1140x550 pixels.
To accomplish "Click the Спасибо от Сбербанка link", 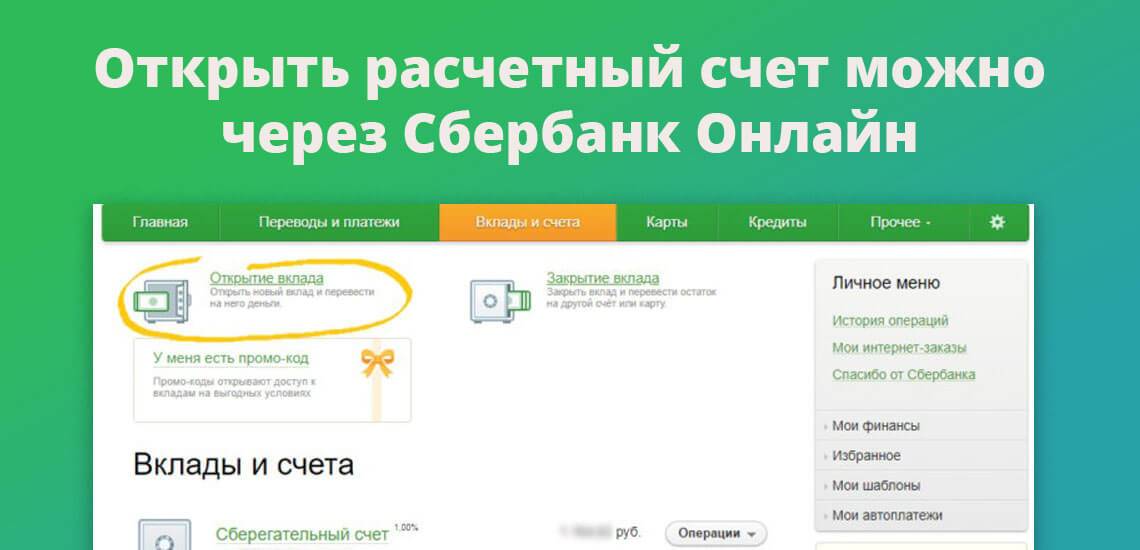I will [x=904, y=375].
